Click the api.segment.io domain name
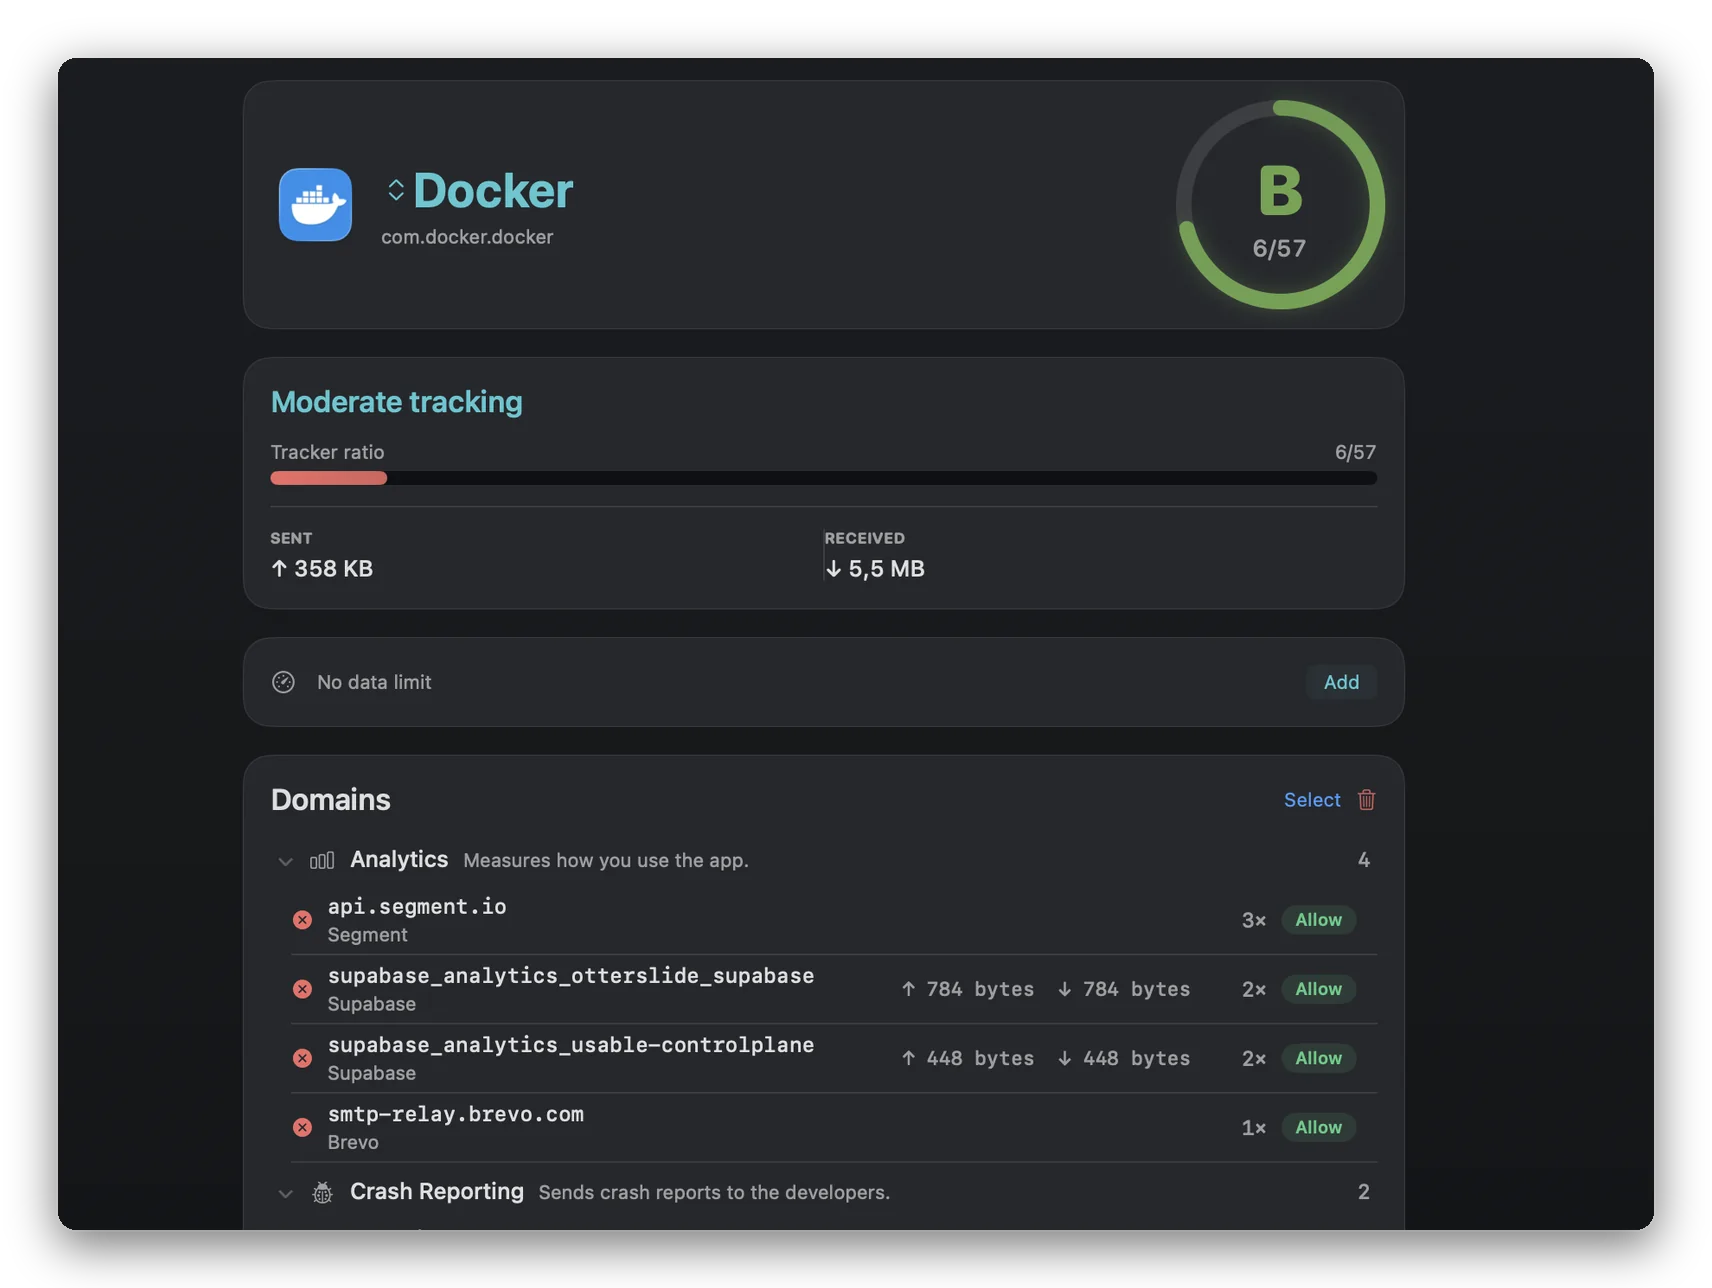The height and width of the screenshot is (1288, 1712). 417,906
